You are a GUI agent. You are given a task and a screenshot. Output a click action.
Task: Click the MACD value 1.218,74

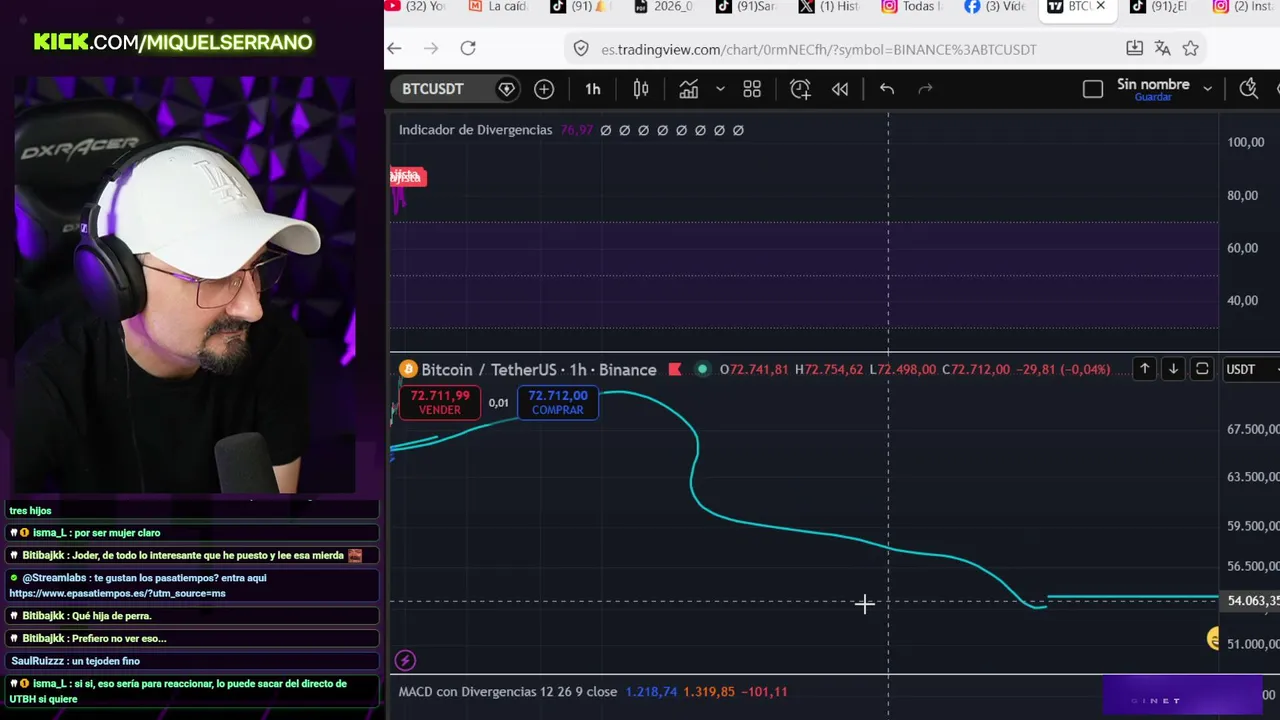pos(651,692)
